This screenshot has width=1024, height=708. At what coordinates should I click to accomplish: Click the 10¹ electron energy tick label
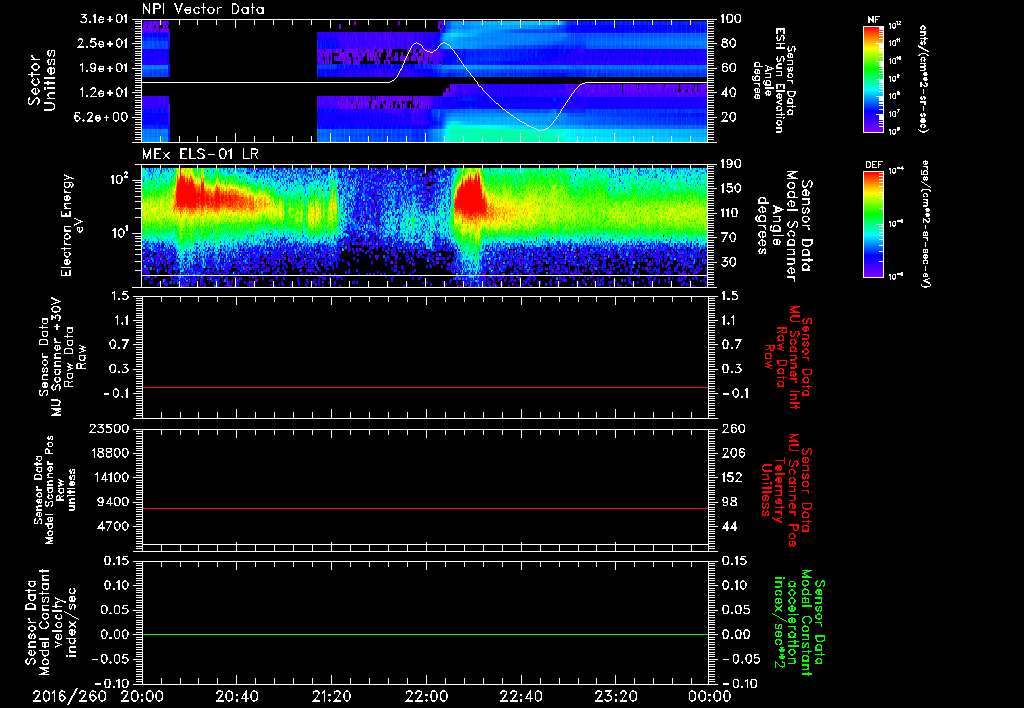point(119,233)
